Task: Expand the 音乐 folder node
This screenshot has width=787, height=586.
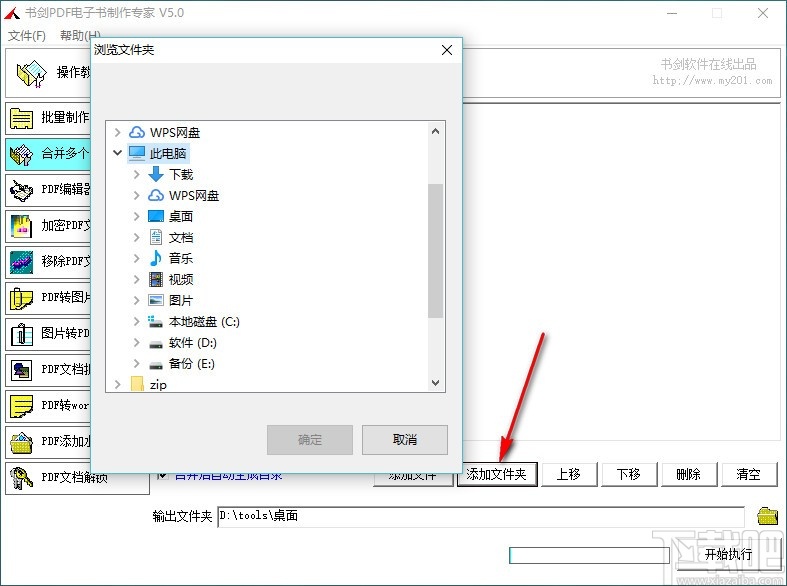Action: (x=137, y=258)
